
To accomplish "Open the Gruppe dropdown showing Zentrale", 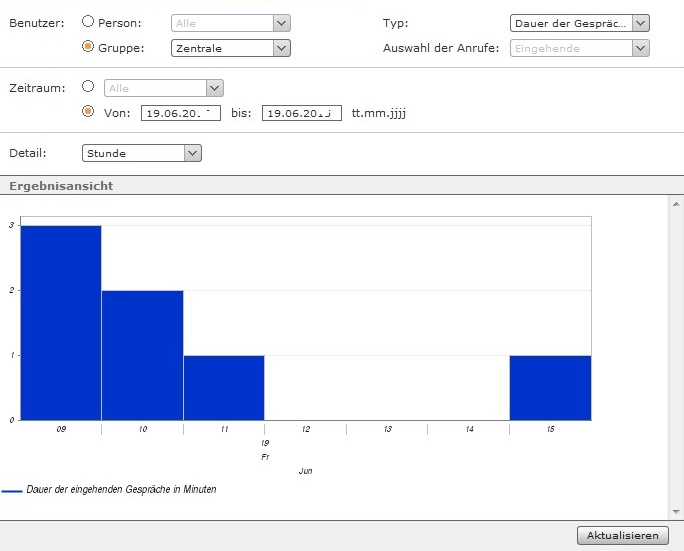I will (230, 47).
